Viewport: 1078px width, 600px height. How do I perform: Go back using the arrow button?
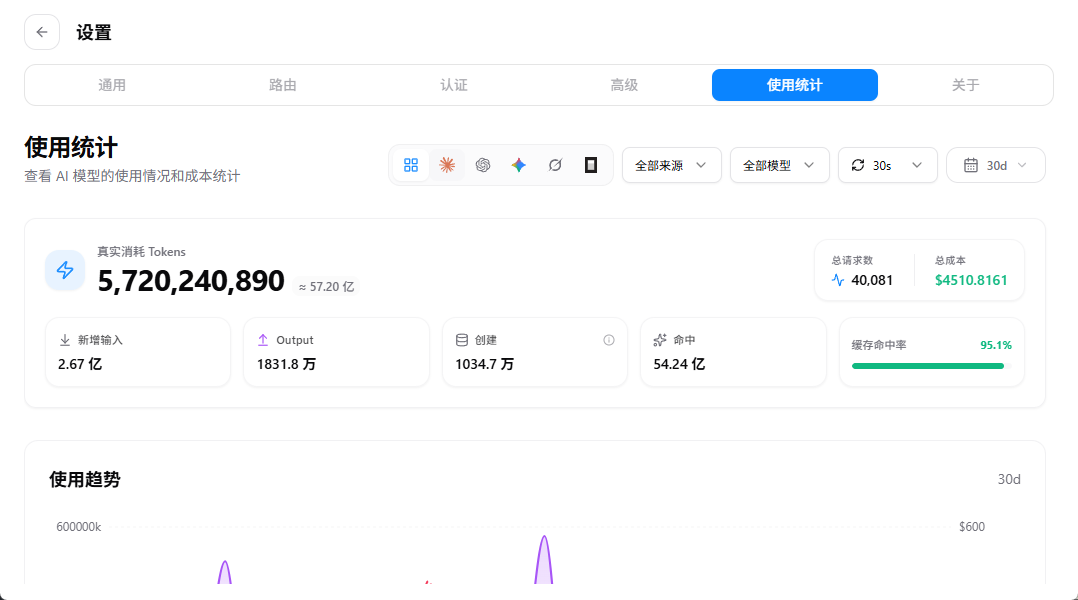(42, 32)
